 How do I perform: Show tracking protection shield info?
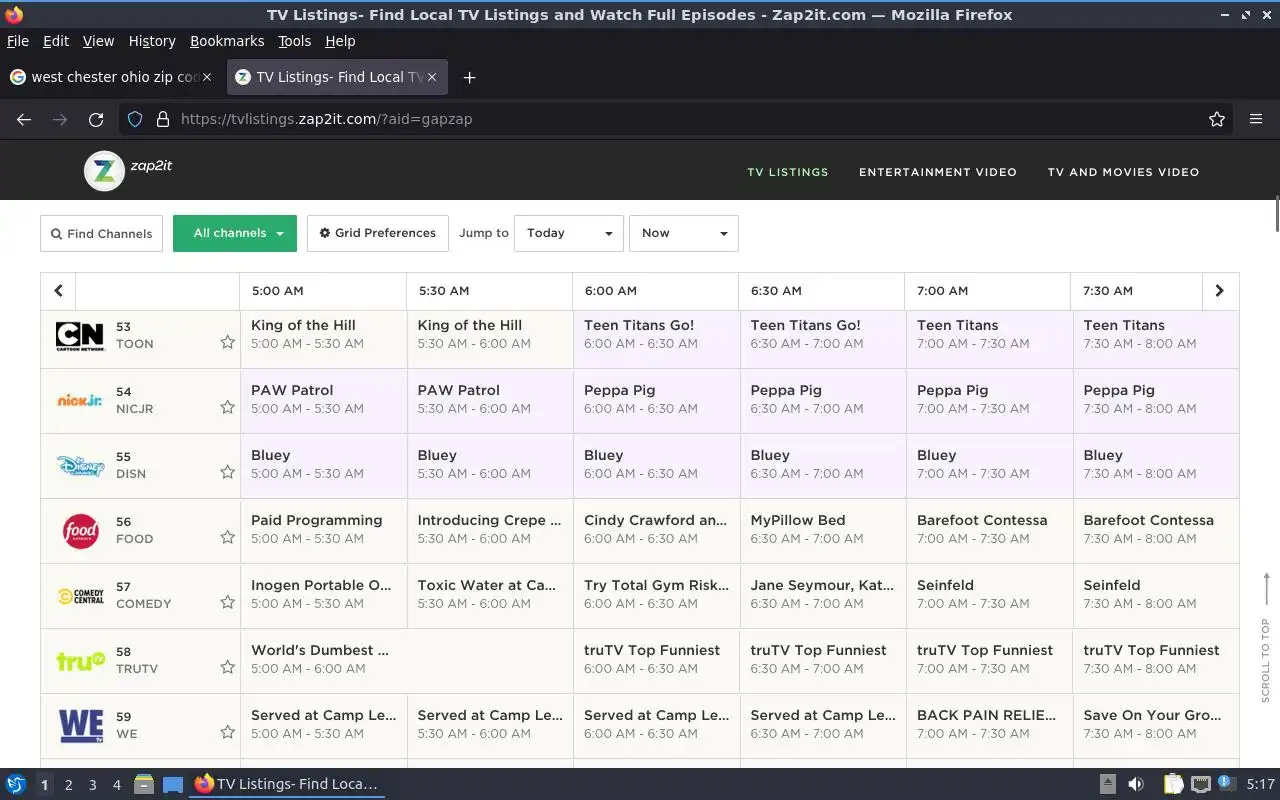[x=135, y=119]
